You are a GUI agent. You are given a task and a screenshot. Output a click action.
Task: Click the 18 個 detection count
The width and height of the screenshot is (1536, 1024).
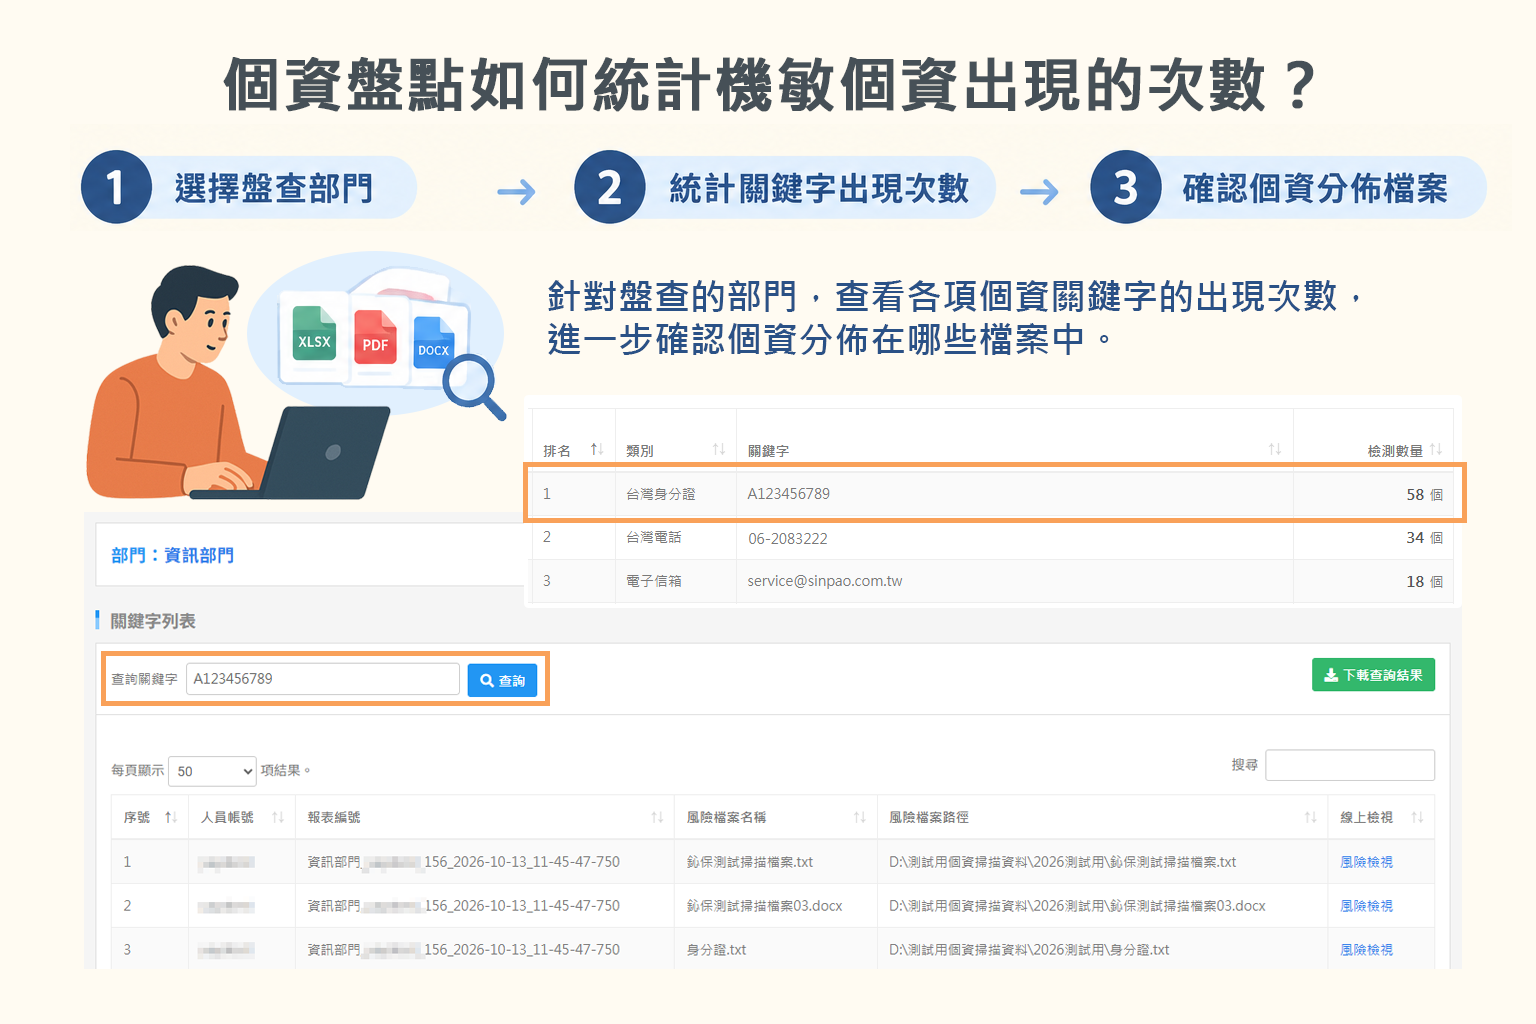click(x=1424, y=582)
